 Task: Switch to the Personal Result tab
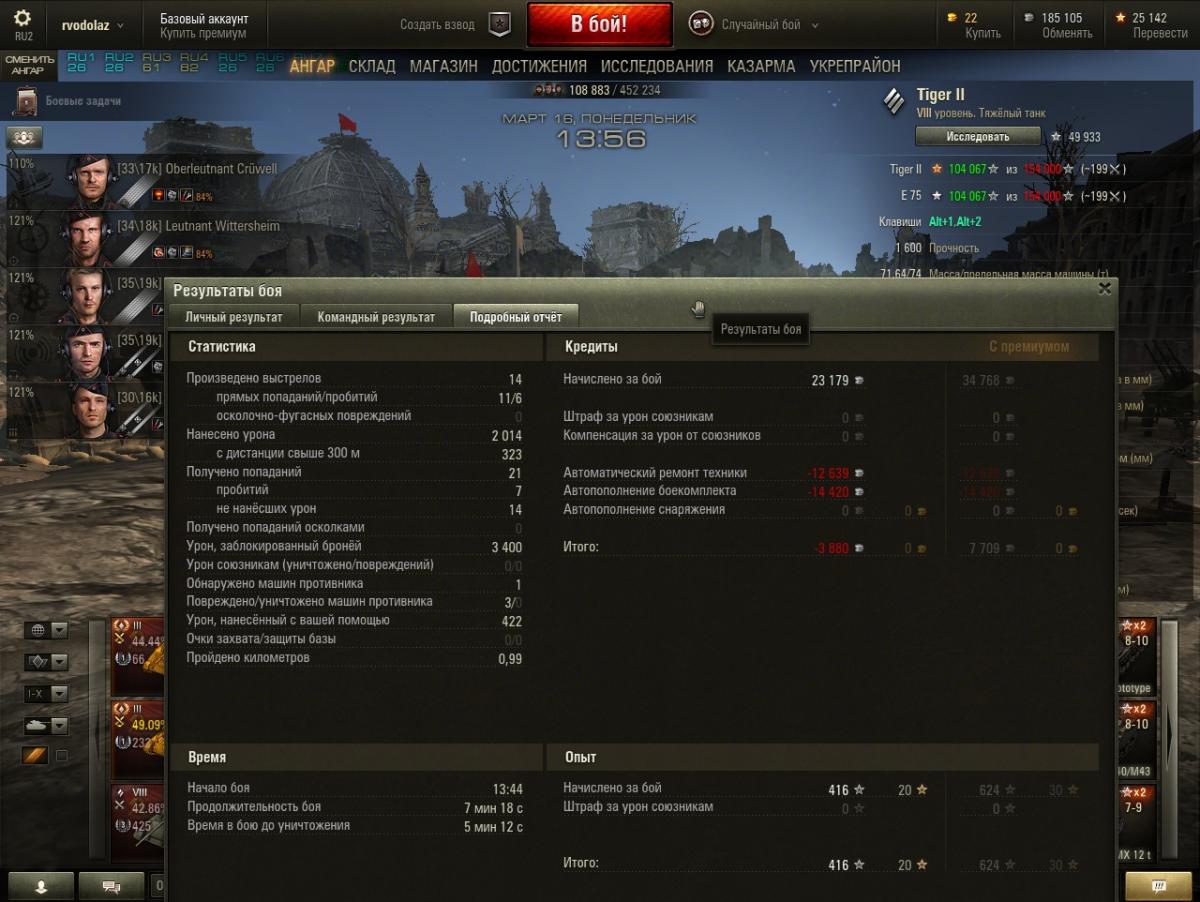[x=234, y=317]
